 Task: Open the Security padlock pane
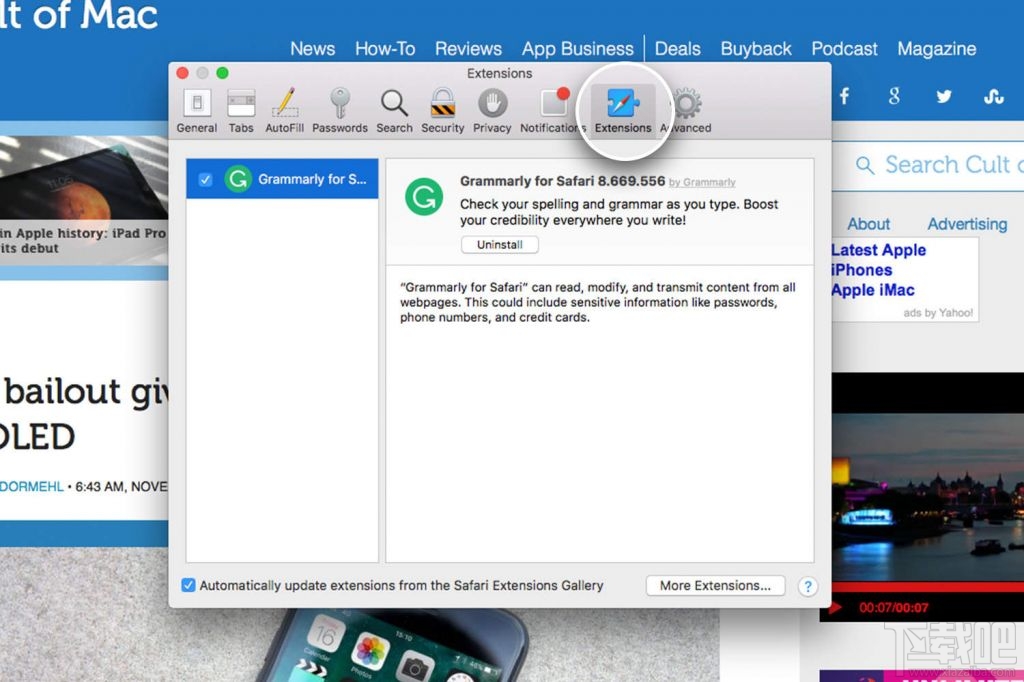coord(442,110)
